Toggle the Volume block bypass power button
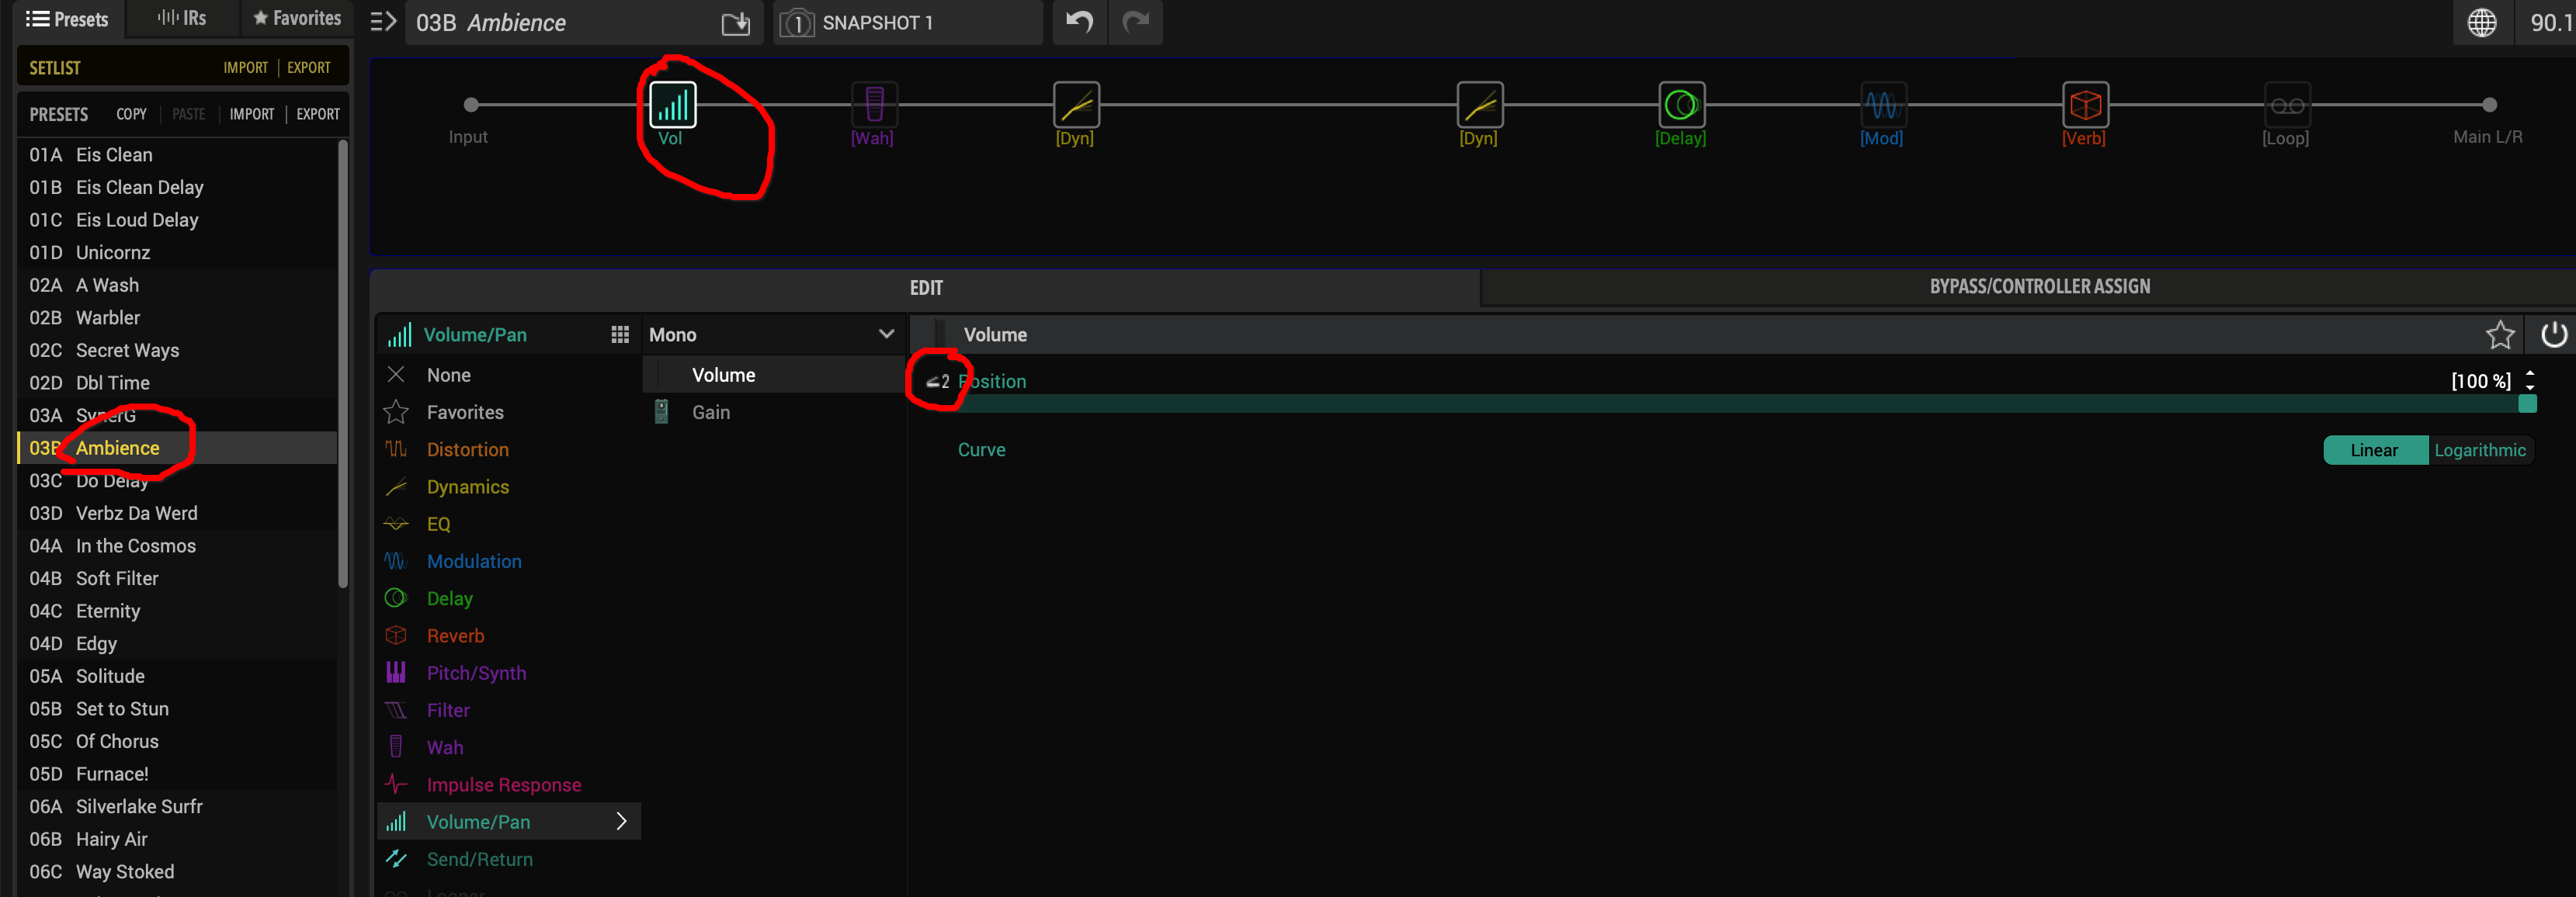The width and height of the screenshot is (2576, 897). (x=2553, y=334)
